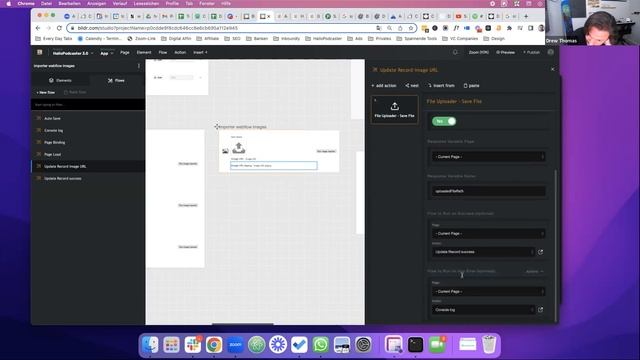
Task: Click the Publish button
Action: click(x=531, y=52)
